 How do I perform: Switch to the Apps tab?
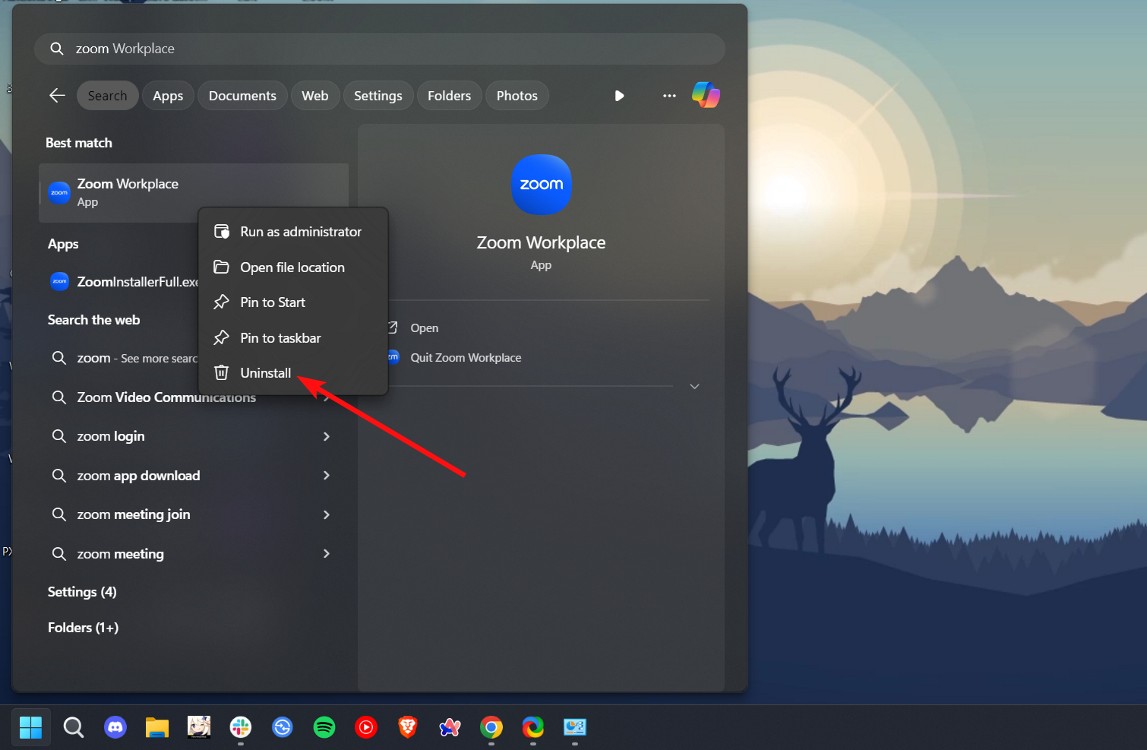coord(167,95)
